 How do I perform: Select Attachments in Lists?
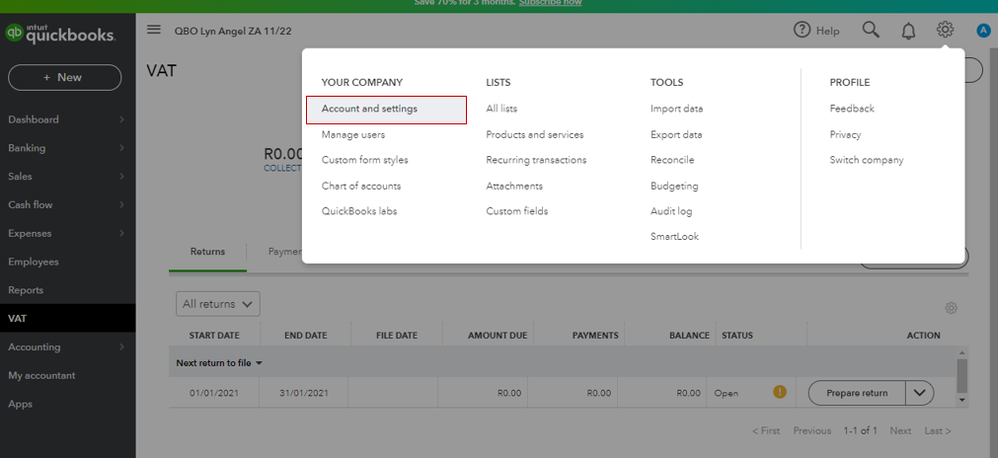pos(514,186)
